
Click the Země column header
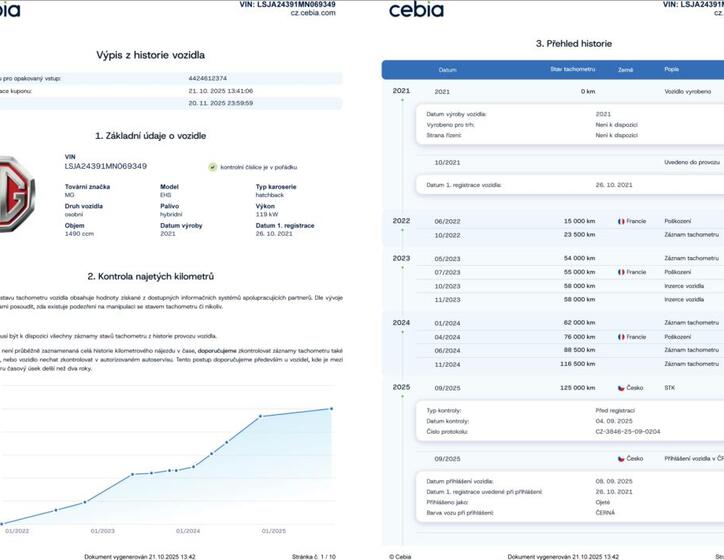click(x=625, y=70)
